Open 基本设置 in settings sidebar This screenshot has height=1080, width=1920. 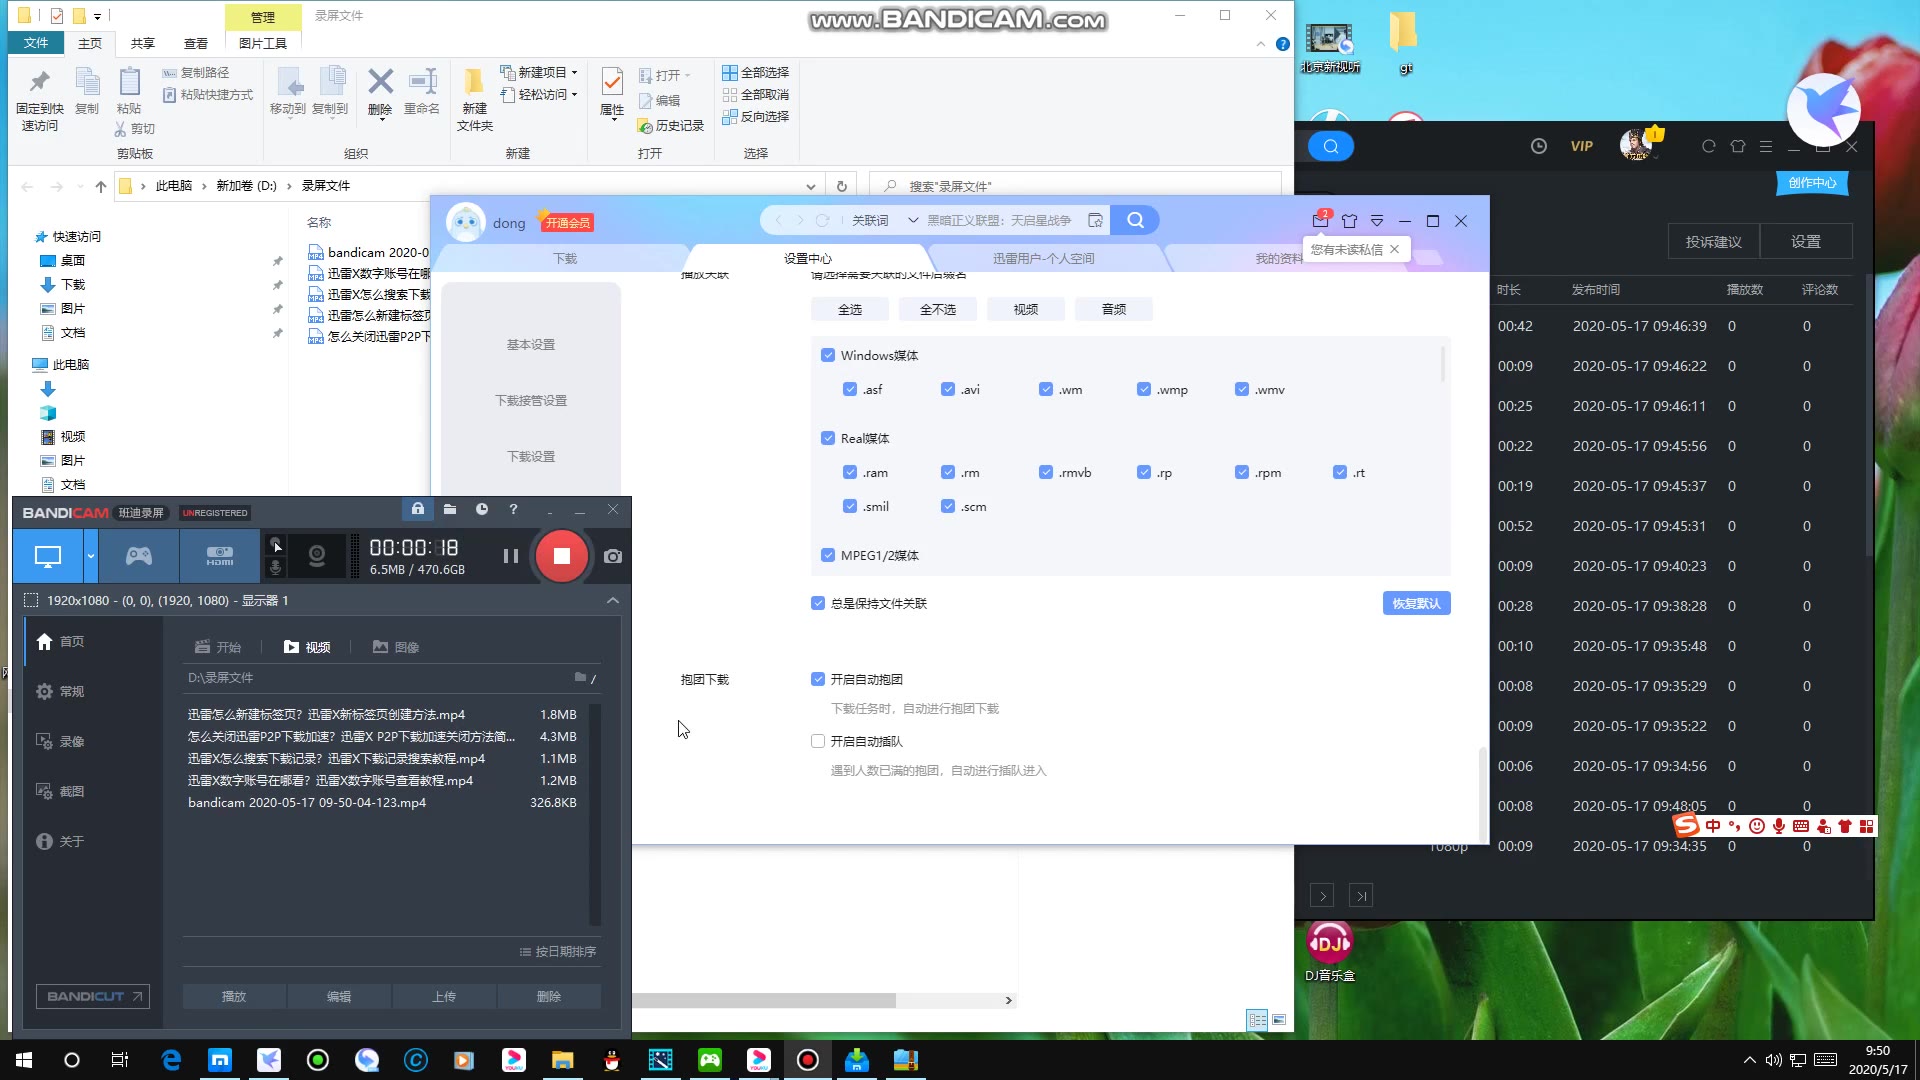click(x=531, y=344)
